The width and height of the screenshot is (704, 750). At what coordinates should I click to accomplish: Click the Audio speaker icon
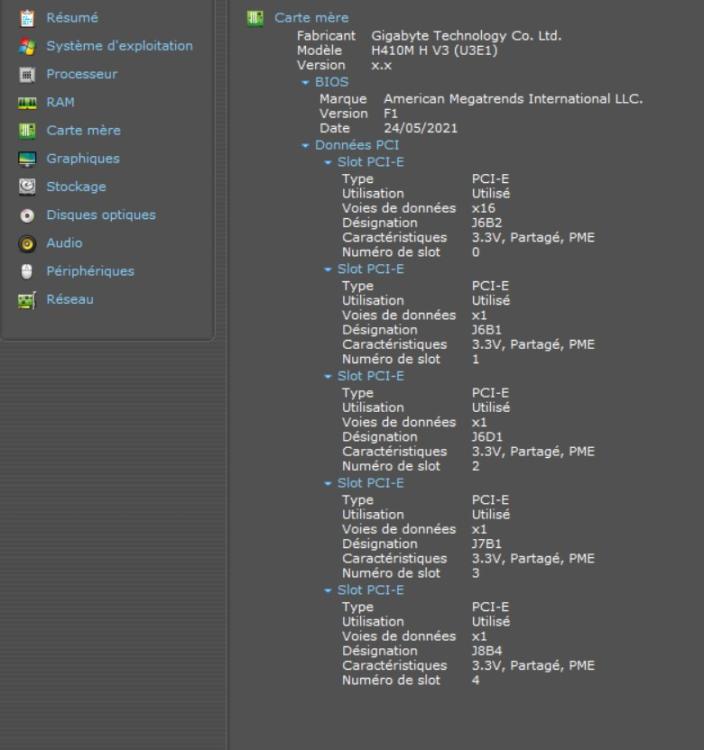[27, 243]
